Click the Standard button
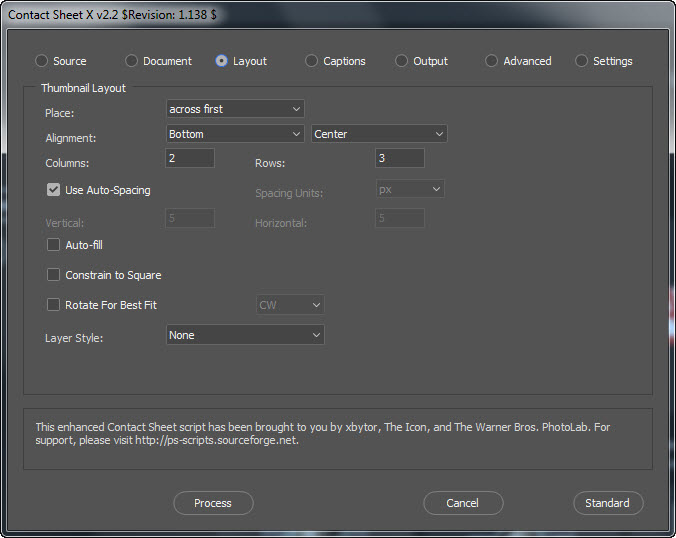Image resolution: width=676 pixels, height=538 pixels. tap(608, 503)
